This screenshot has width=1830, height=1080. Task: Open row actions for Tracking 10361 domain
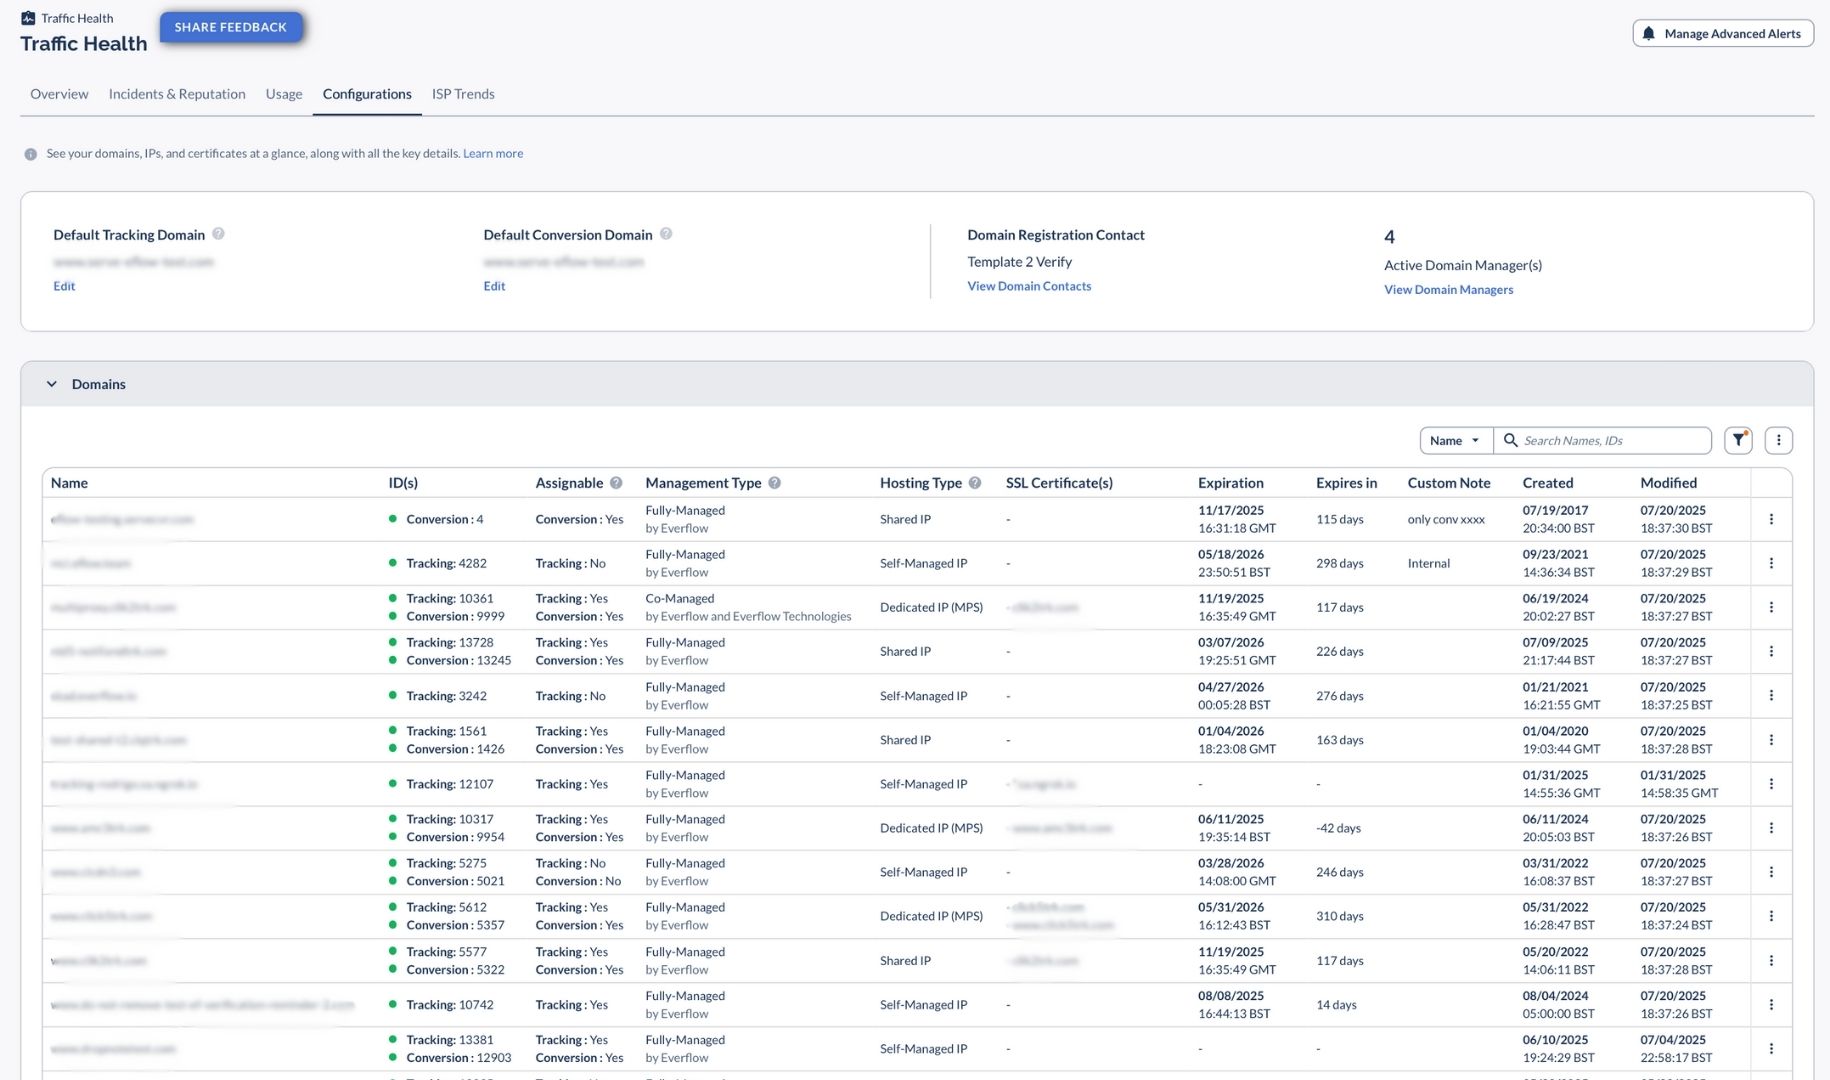(1771, 607)
